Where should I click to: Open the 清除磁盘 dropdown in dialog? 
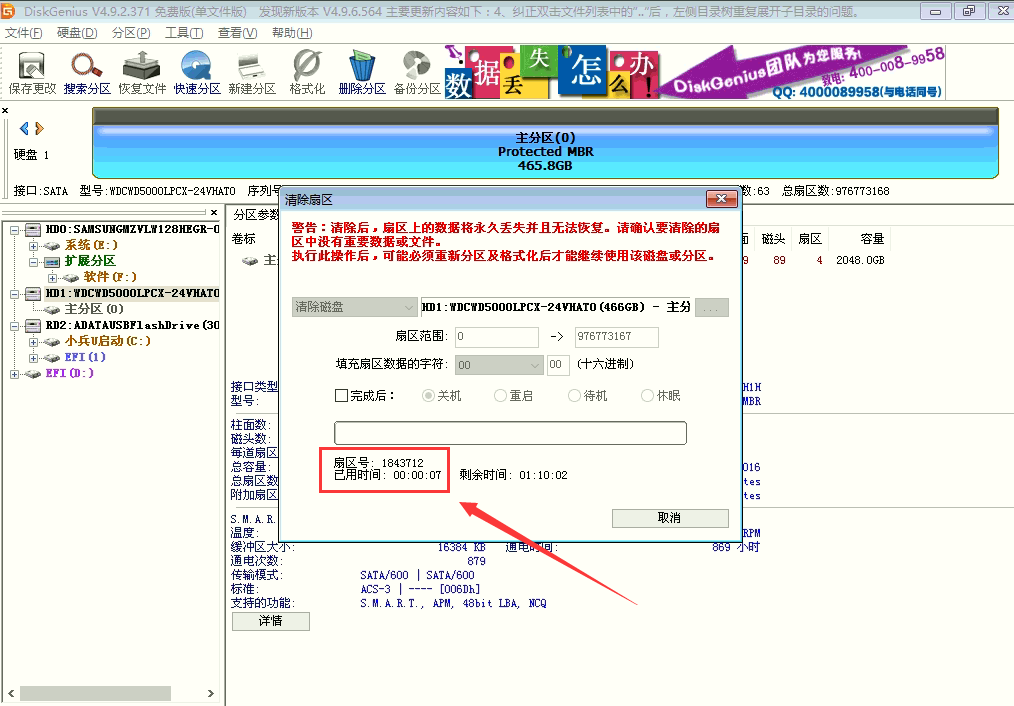tap(354, 307)
